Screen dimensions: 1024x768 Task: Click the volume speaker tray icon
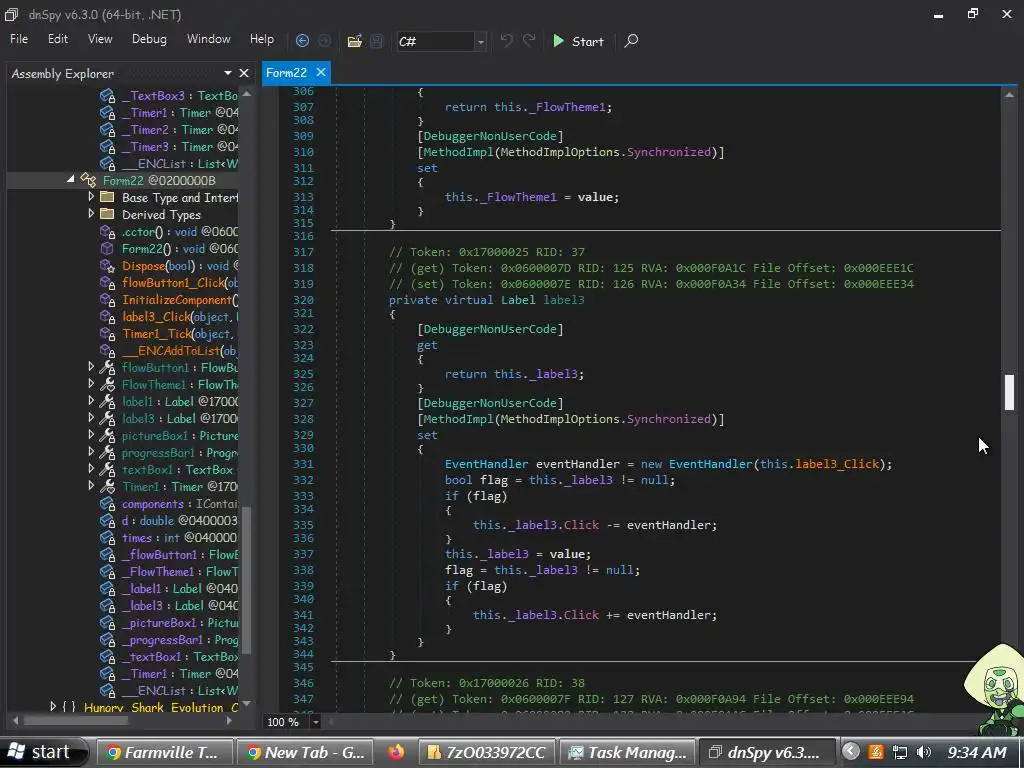tap(923, 752)
